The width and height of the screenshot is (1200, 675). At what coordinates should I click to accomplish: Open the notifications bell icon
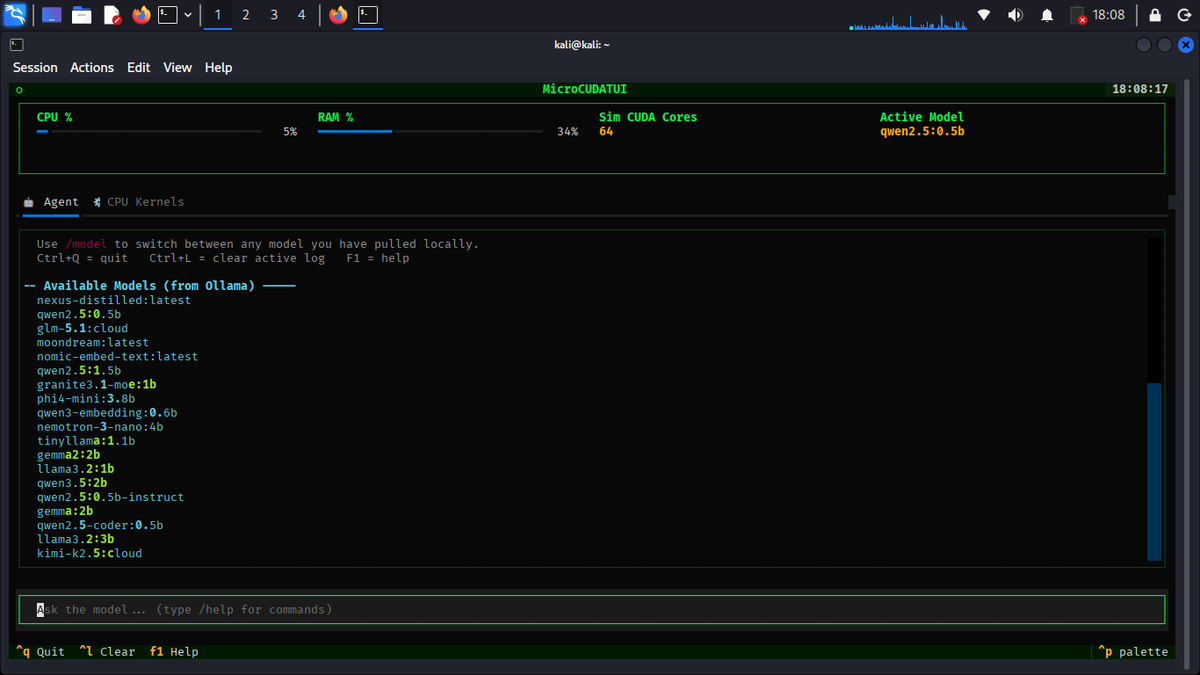coord(1047,15)
